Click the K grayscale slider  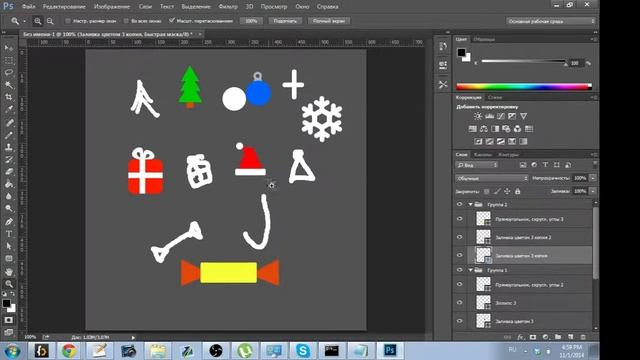tap(524, 61)
